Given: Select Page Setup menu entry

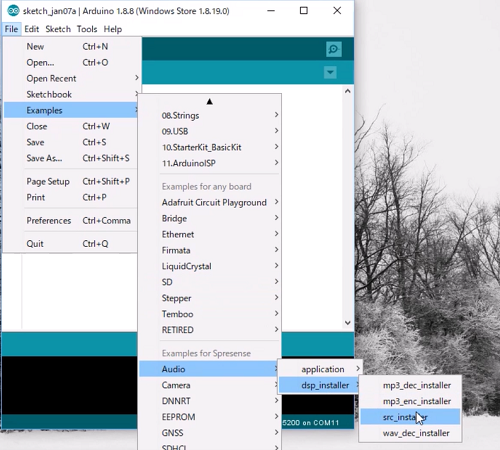Looking at the screenshot, I should [x=71, y=181].
